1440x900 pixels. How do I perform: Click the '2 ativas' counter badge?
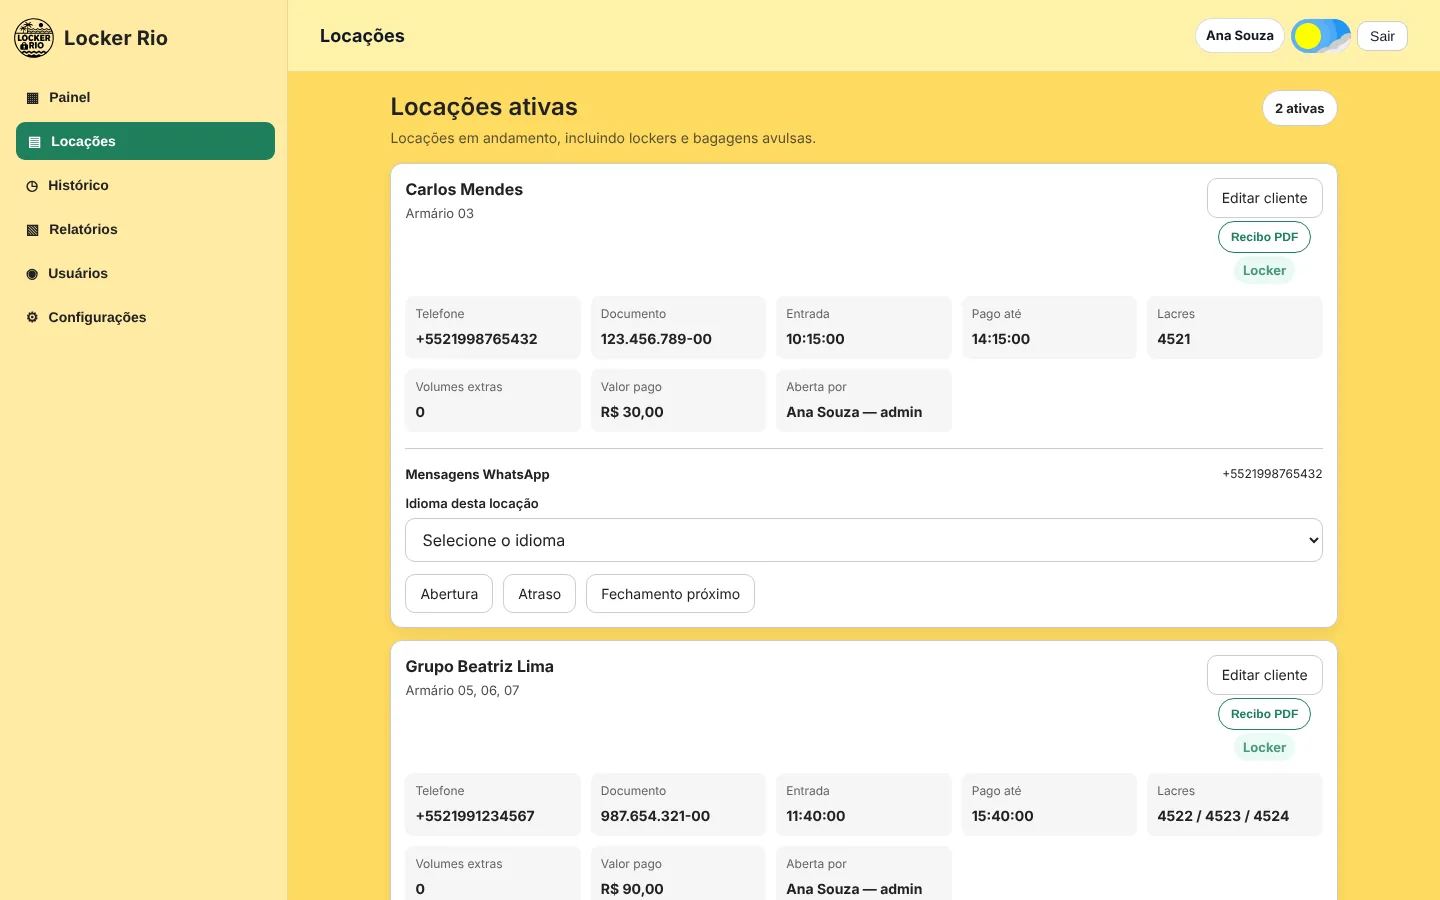coord(1299,108)
